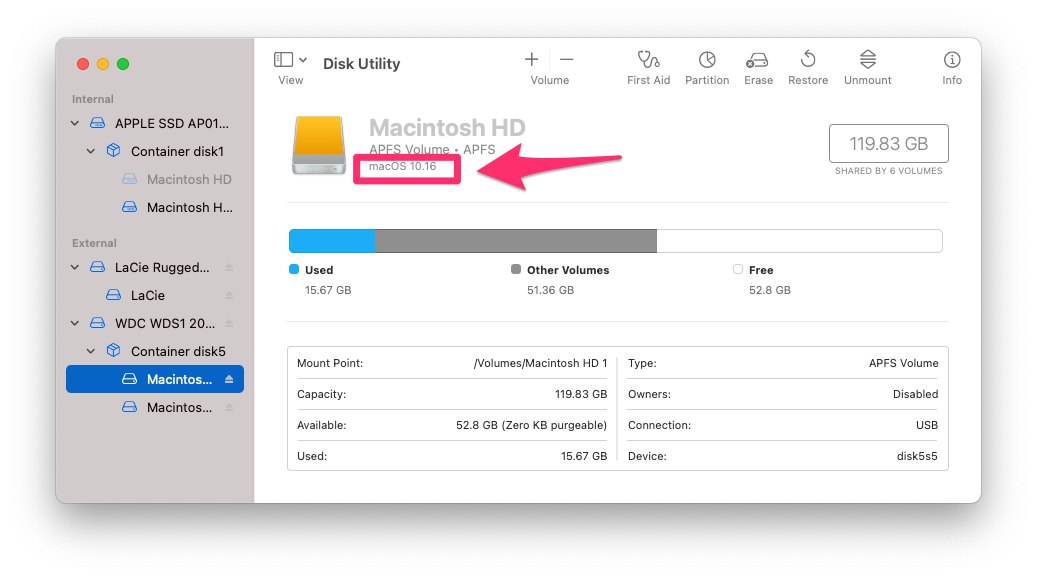The image size is (1037, 577).
Task: Show volume Info
Action: (x=952, y=60)
